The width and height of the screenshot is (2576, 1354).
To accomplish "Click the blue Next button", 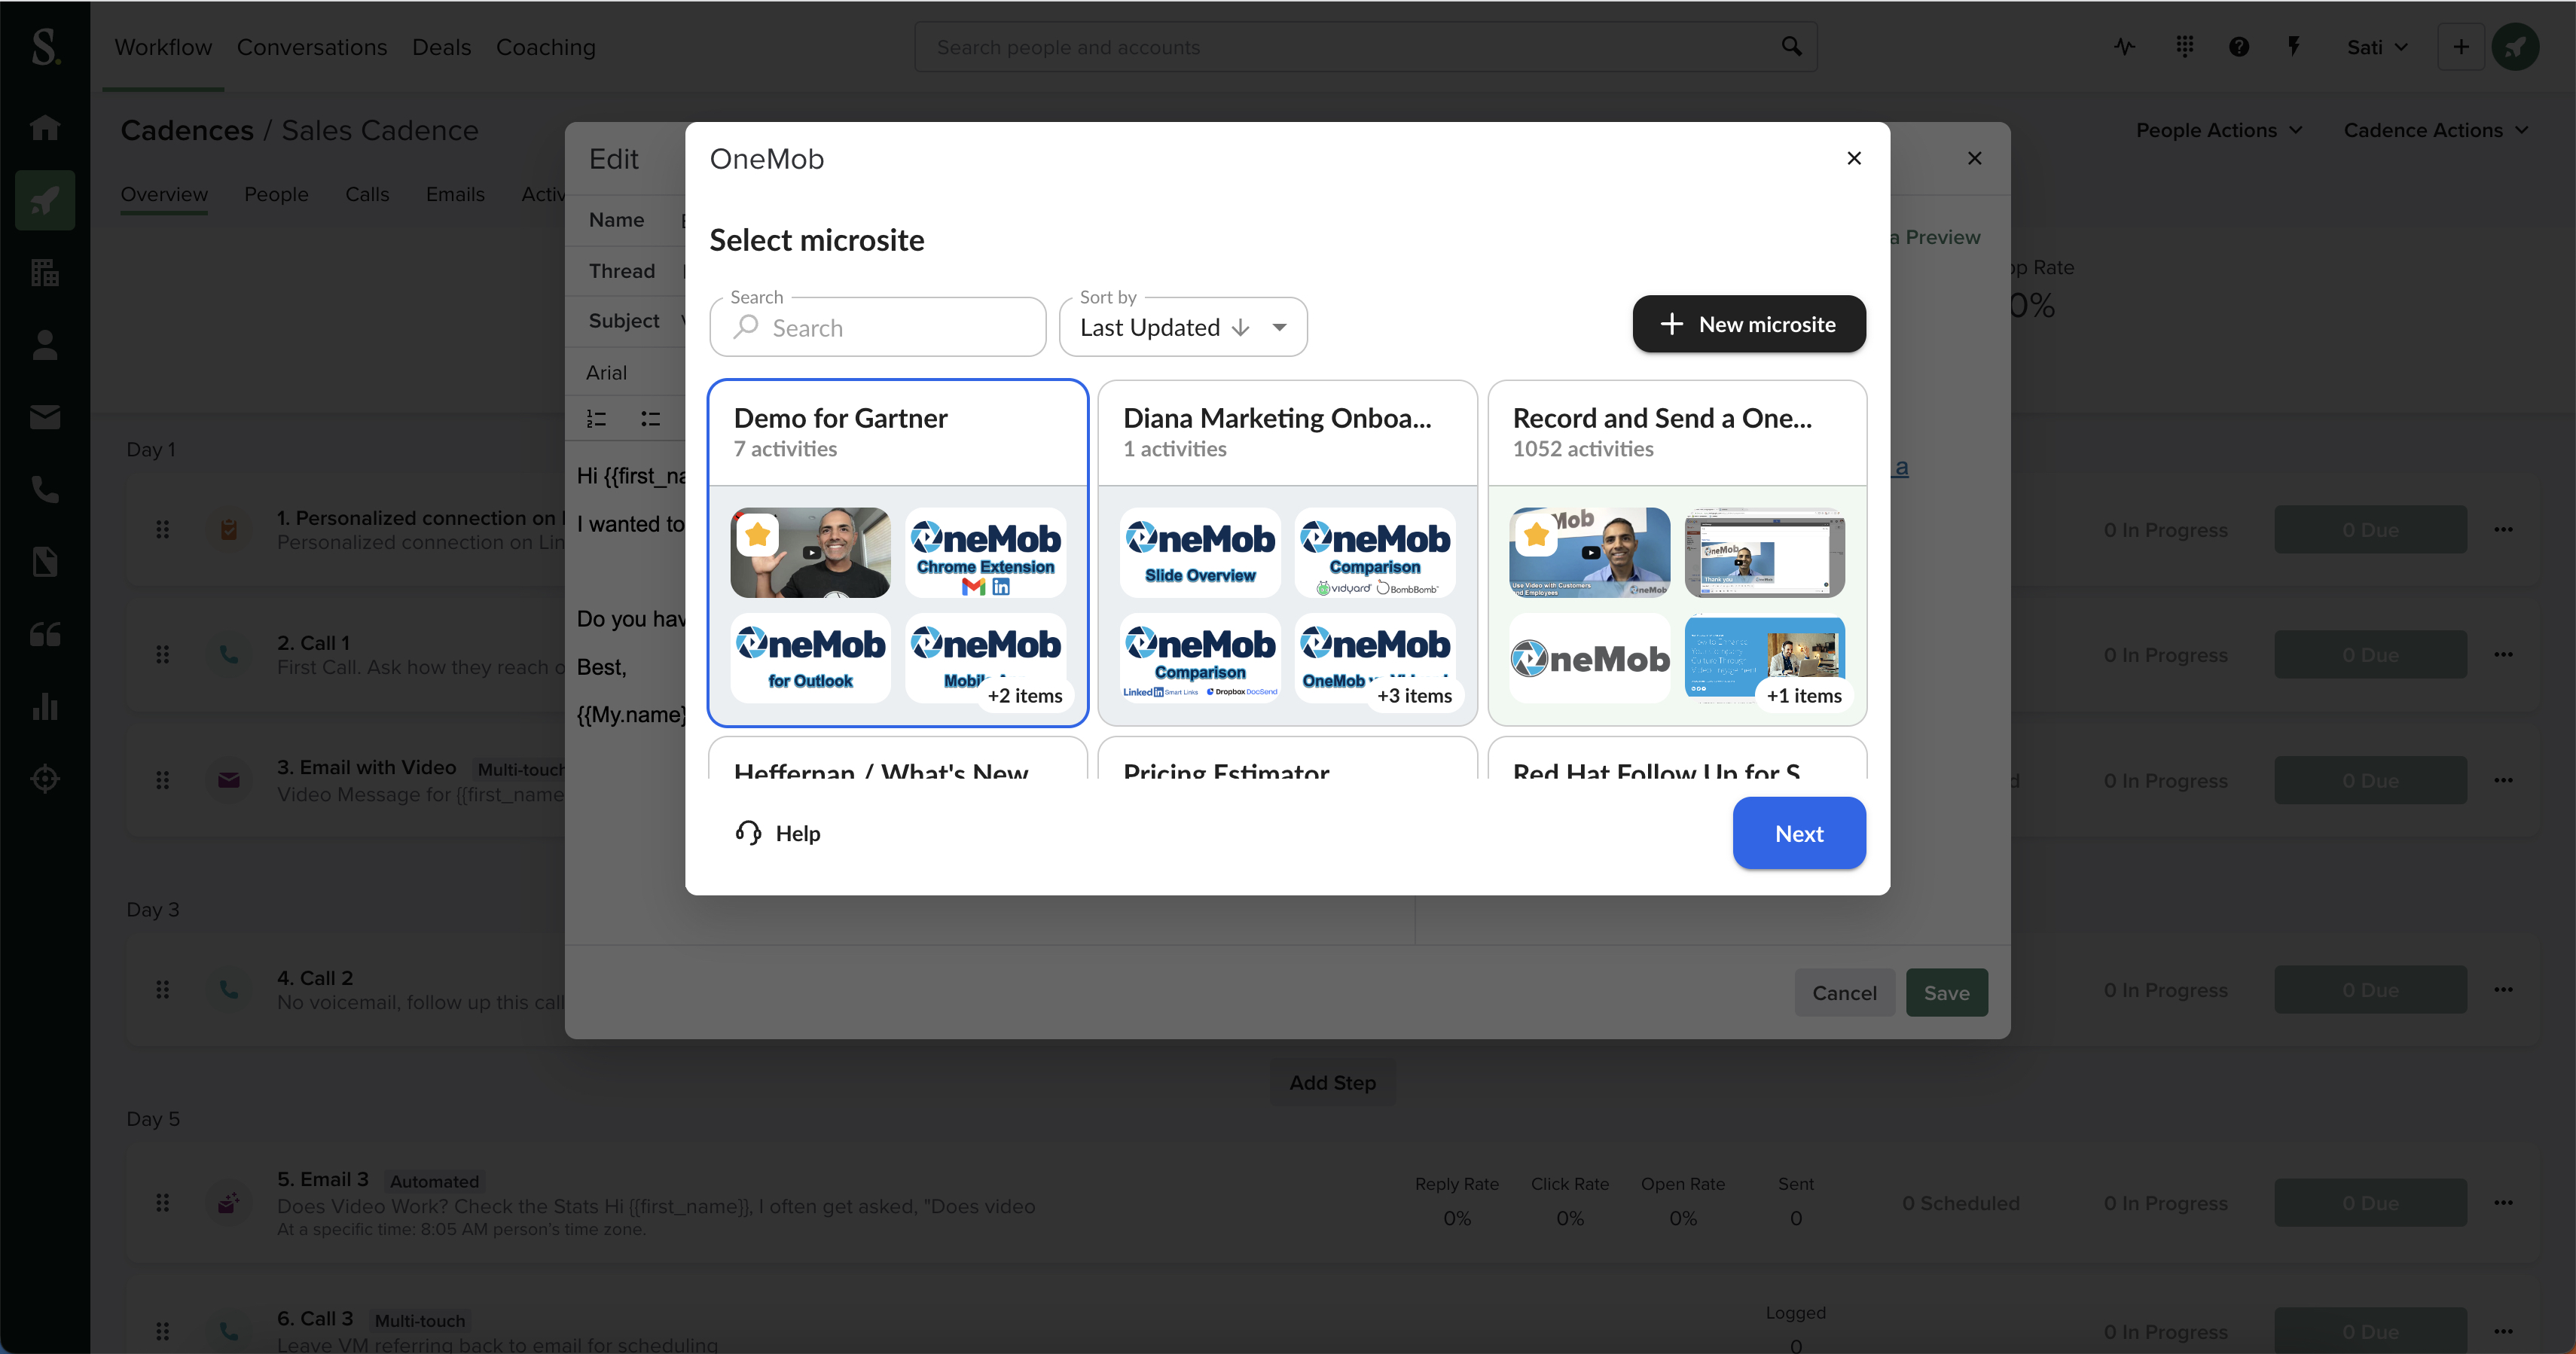I will (x=1798, y=833).
